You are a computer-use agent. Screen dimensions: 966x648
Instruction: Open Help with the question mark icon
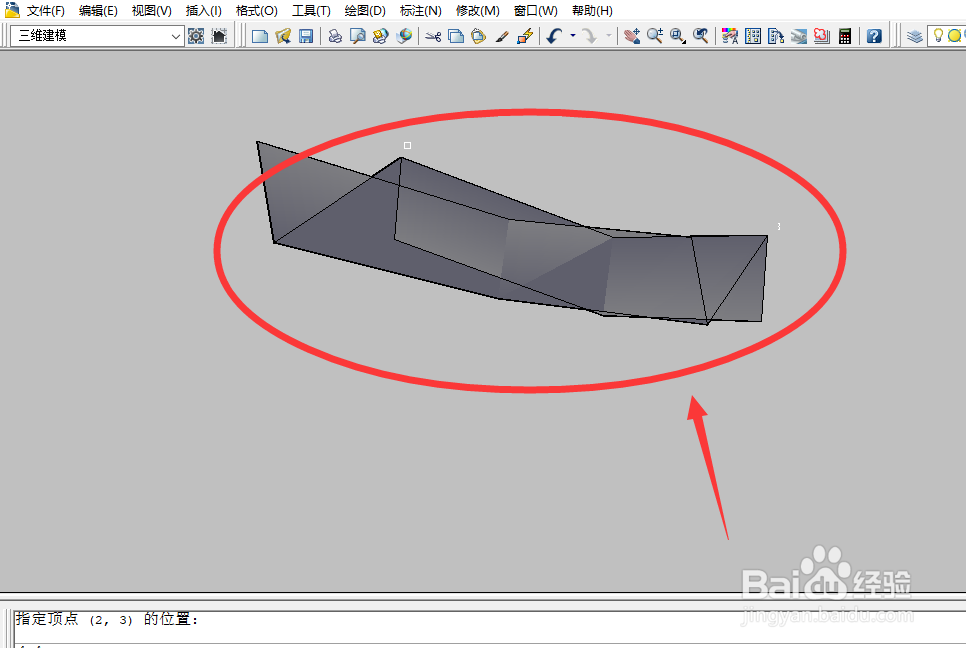pos(874,36)
